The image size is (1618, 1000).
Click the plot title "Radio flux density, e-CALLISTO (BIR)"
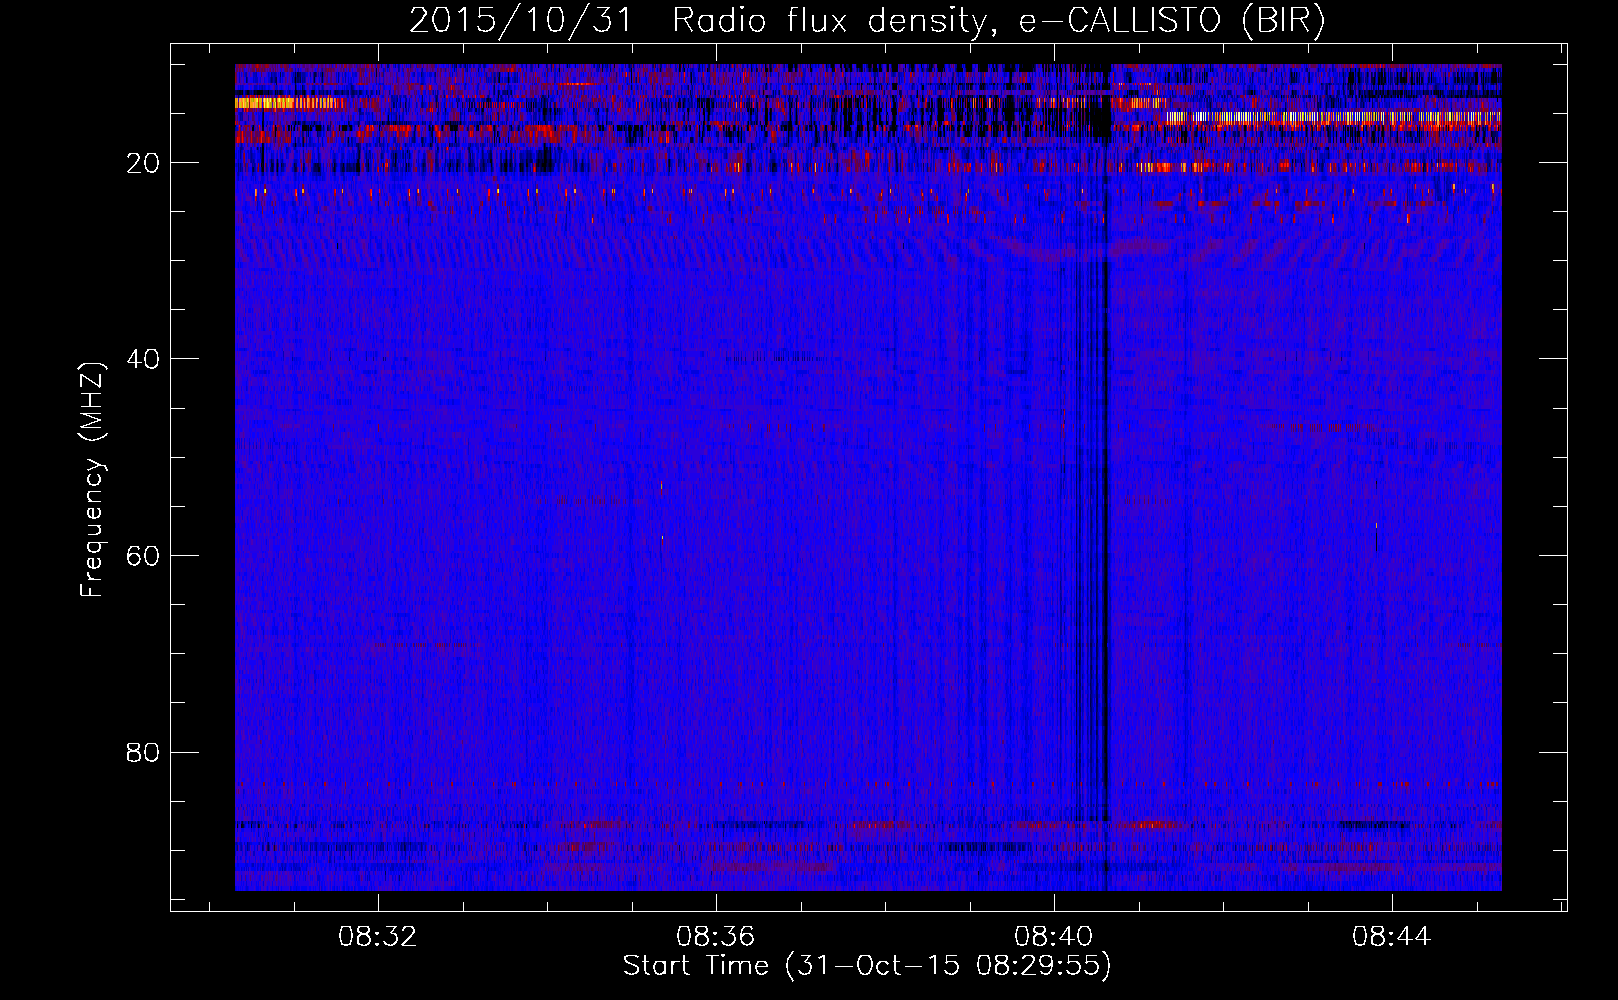[998, 21]
